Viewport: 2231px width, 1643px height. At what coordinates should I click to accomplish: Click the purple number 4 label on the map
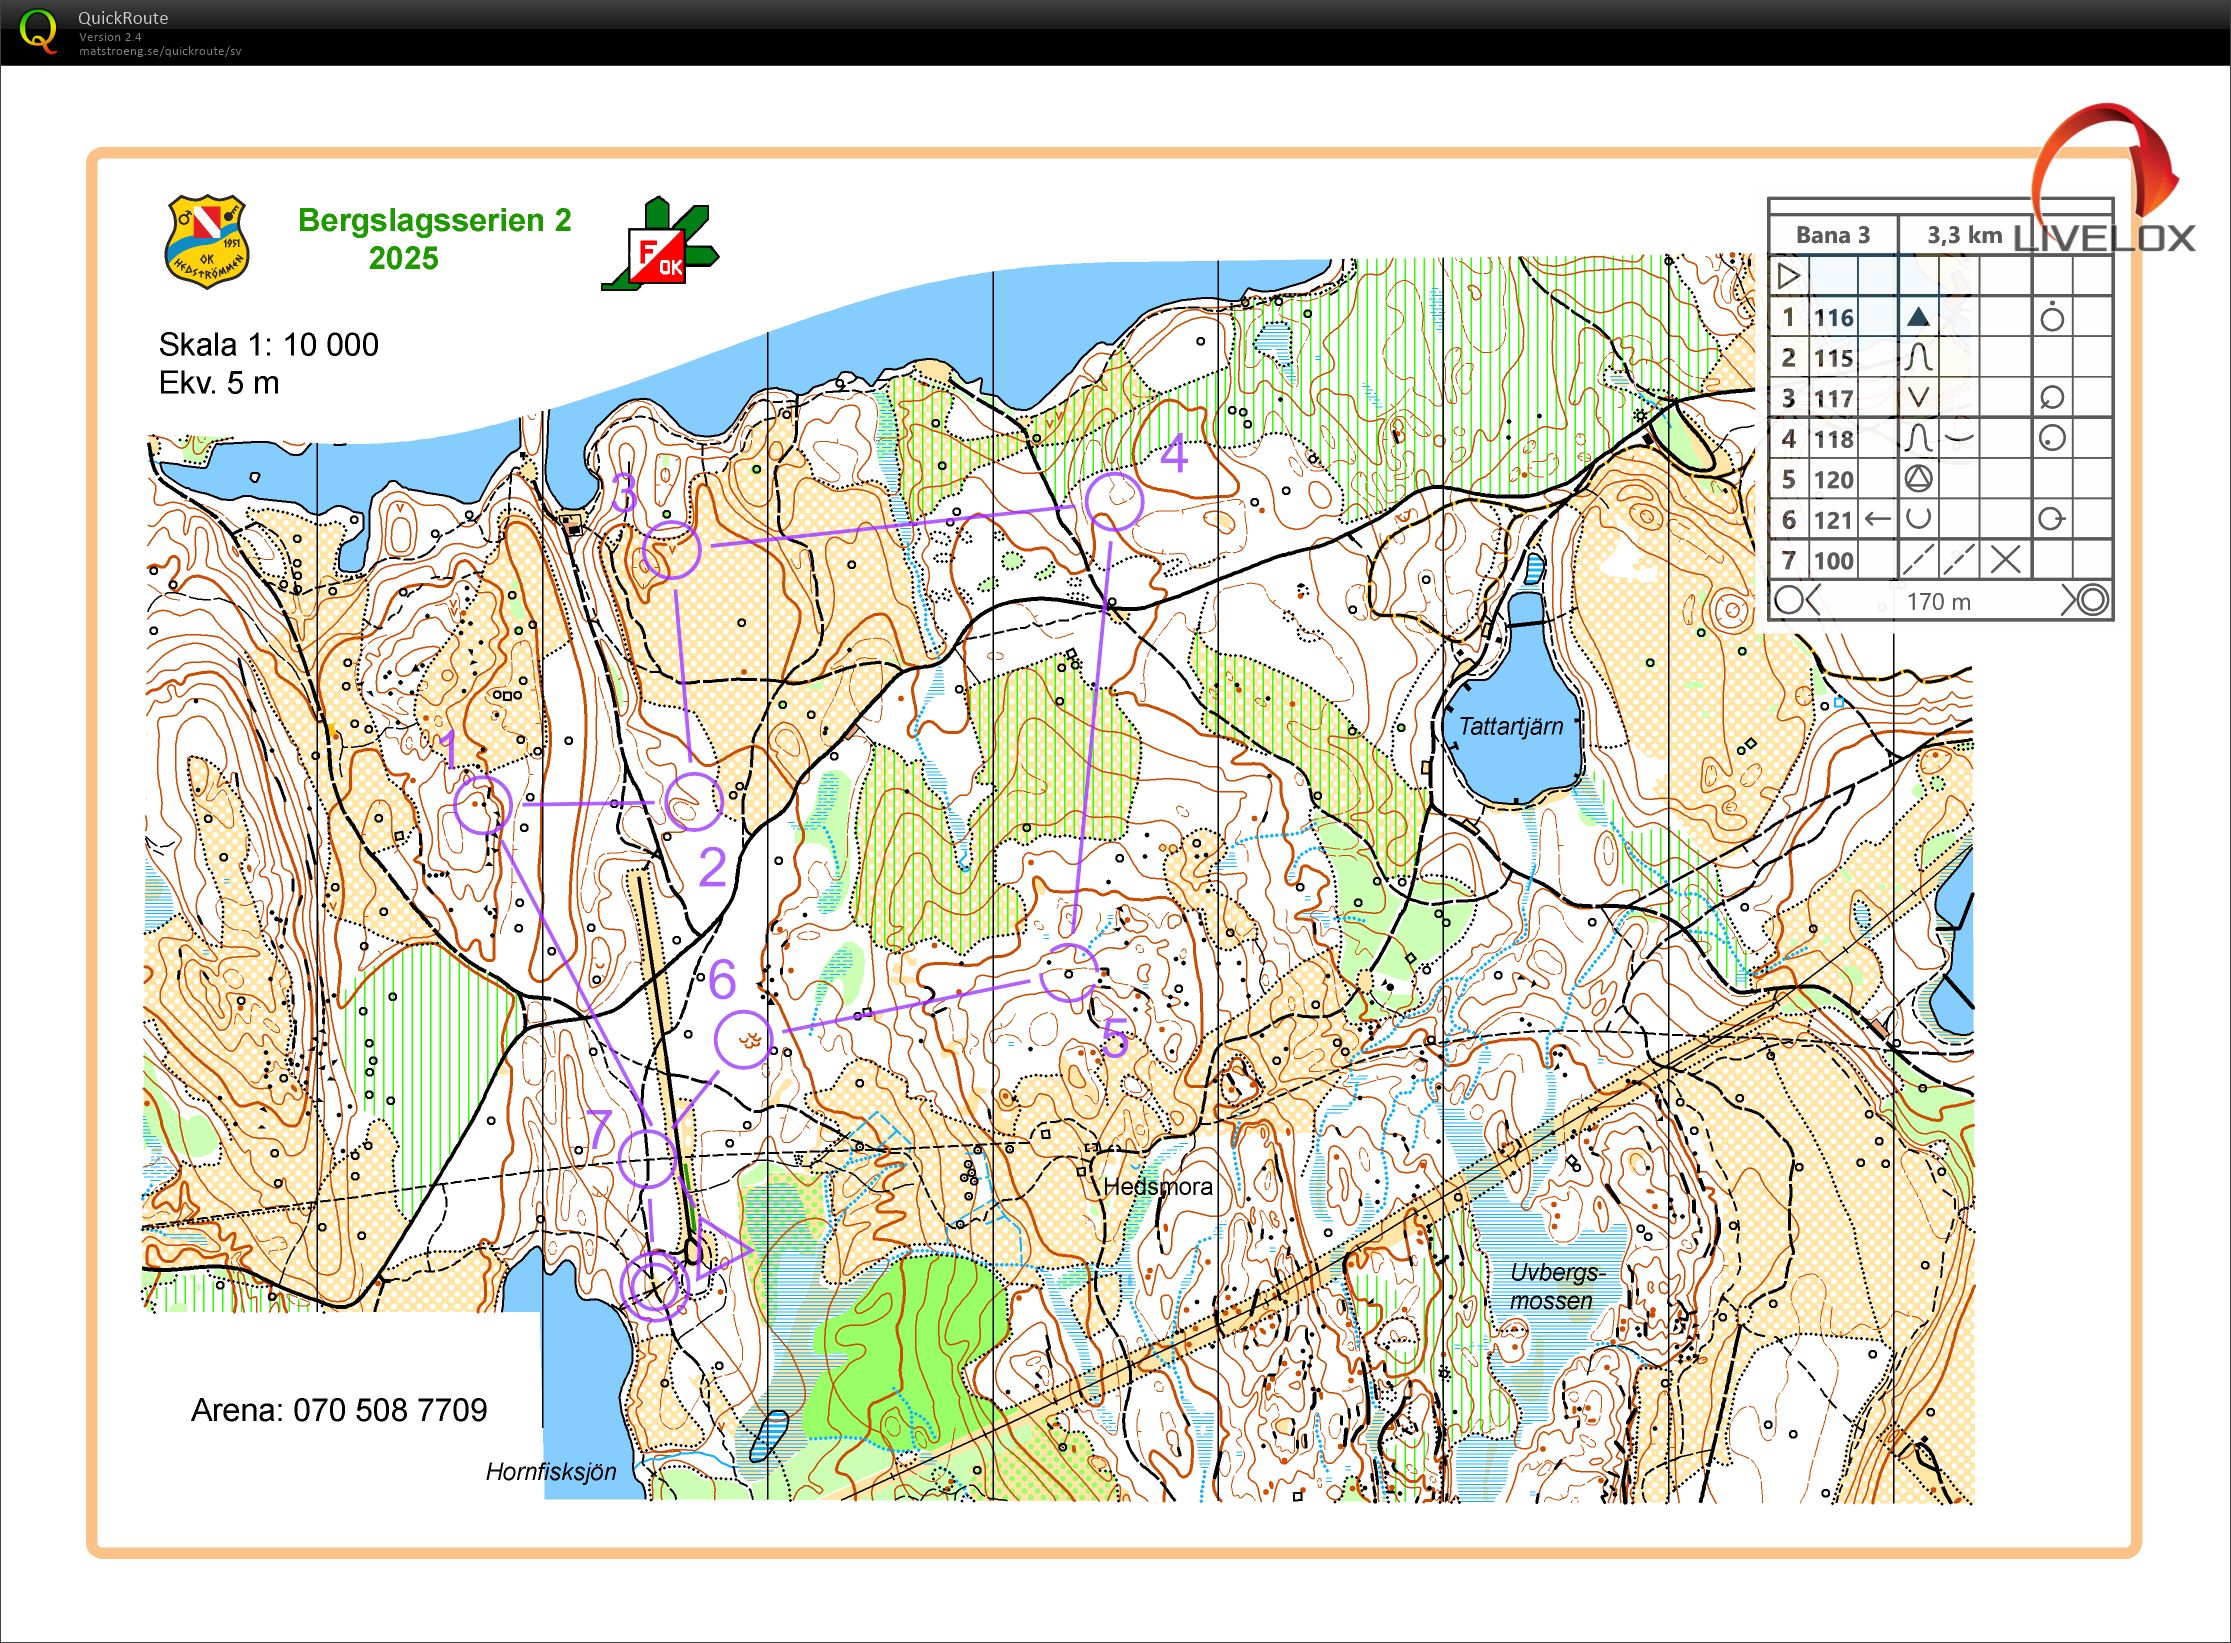click(x=1174, y=453)
